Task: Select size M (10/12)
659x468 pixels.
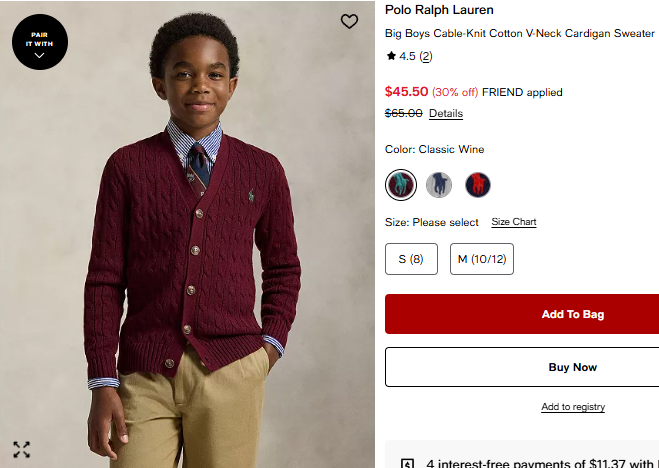Action: pyautogui.click(x=482, y=259)
